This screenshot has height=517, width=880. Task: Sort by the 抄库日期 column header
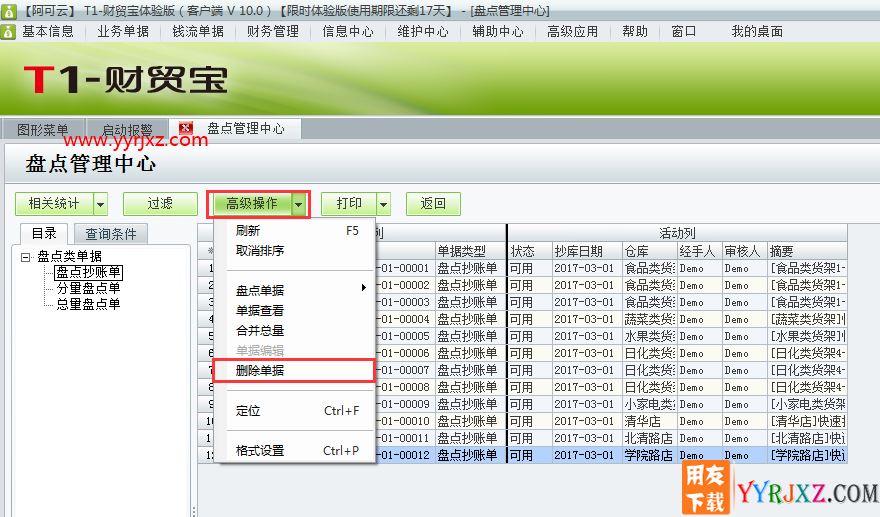[x=587, y=251]
